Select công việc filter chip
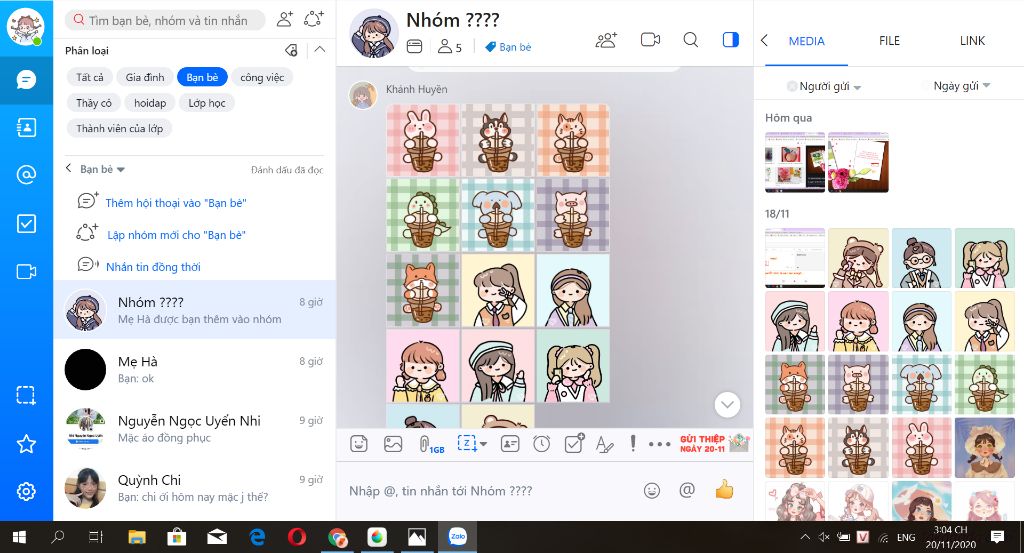Image resolution: width=1024 pixels, height=553 pixels. [262, 77]
